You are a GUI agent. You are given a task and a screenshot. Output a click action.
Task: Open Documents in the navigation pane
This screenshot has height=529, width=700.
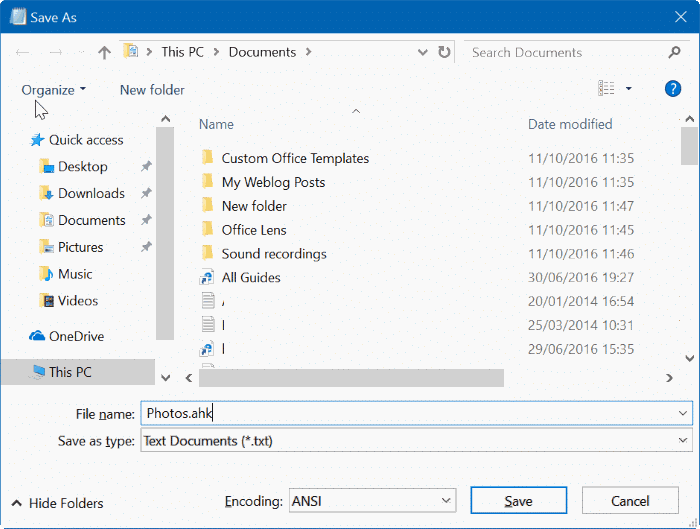pyautogui.click(x=92, y=221)
